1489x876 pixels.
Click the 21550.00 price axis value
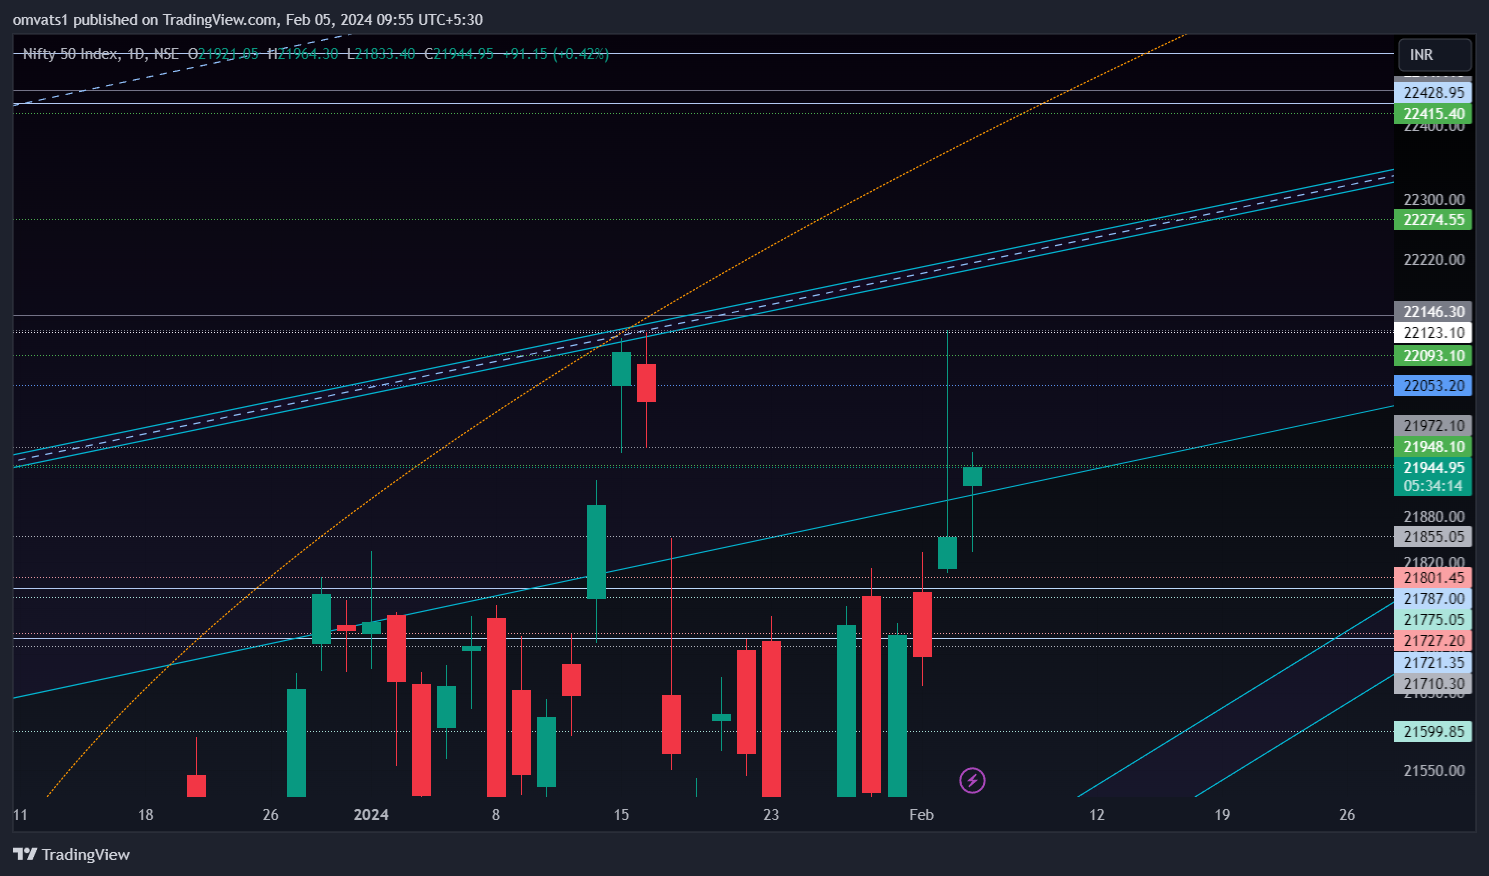1434,771
